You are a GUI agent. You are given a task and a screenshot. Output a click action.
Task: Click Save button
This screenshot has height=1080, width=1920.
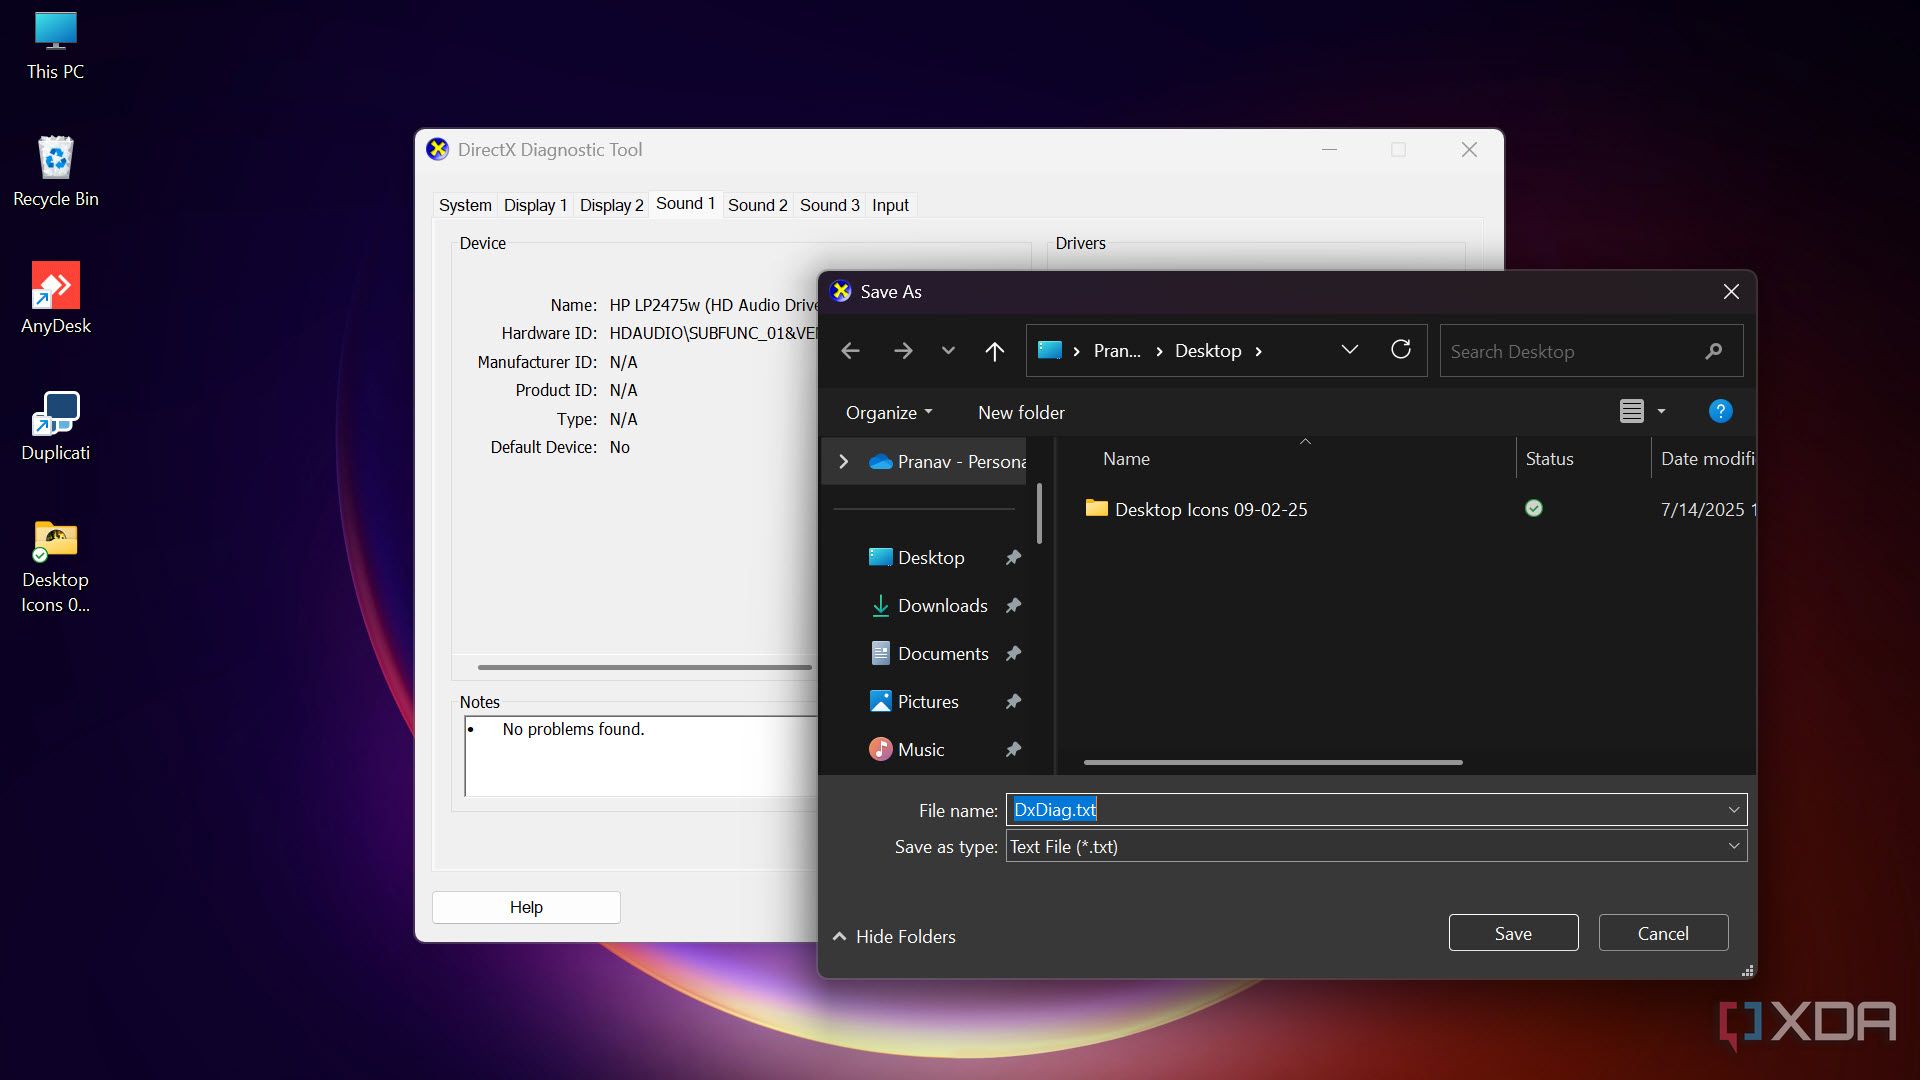(x=1513, y=933)
